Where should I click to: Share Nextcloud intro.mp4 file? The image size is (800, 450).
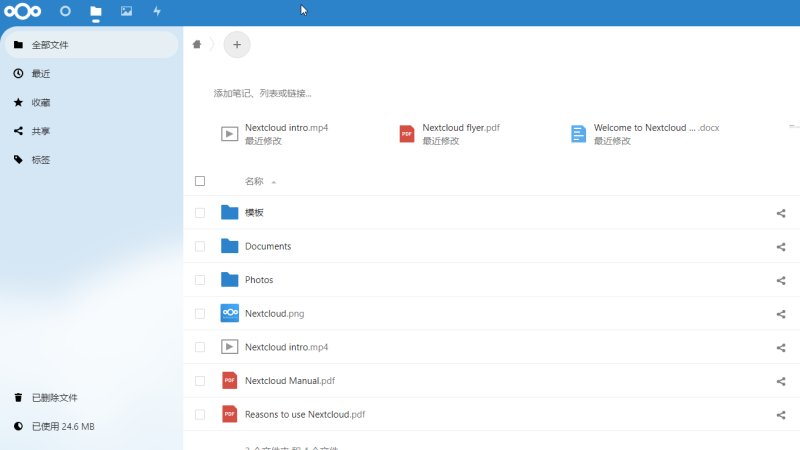point(781,348)
